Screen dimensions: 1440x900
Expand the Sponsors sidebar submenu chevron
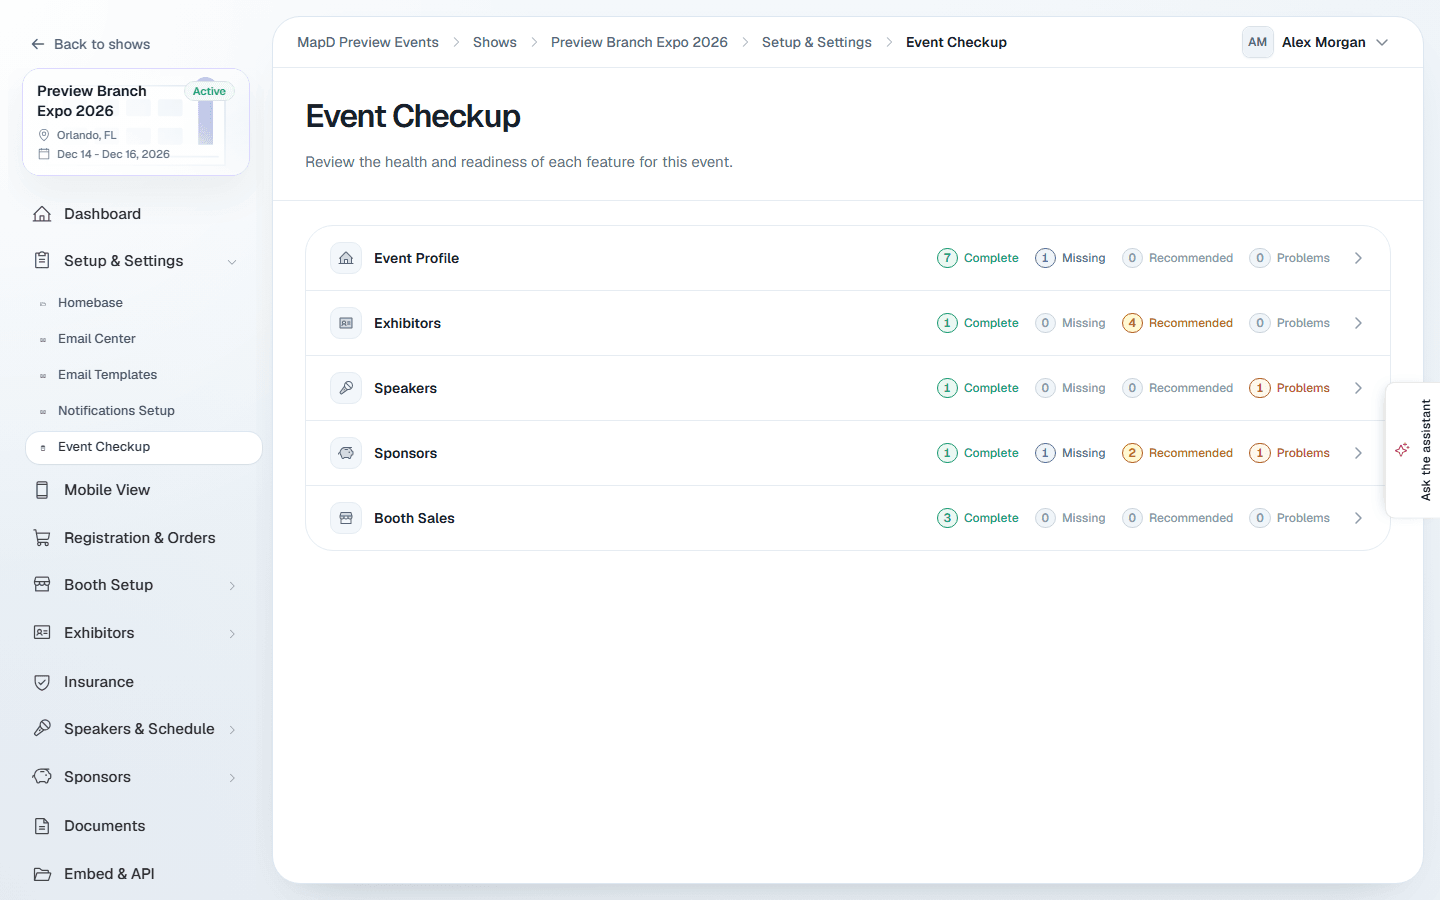(x=232, y=778)
